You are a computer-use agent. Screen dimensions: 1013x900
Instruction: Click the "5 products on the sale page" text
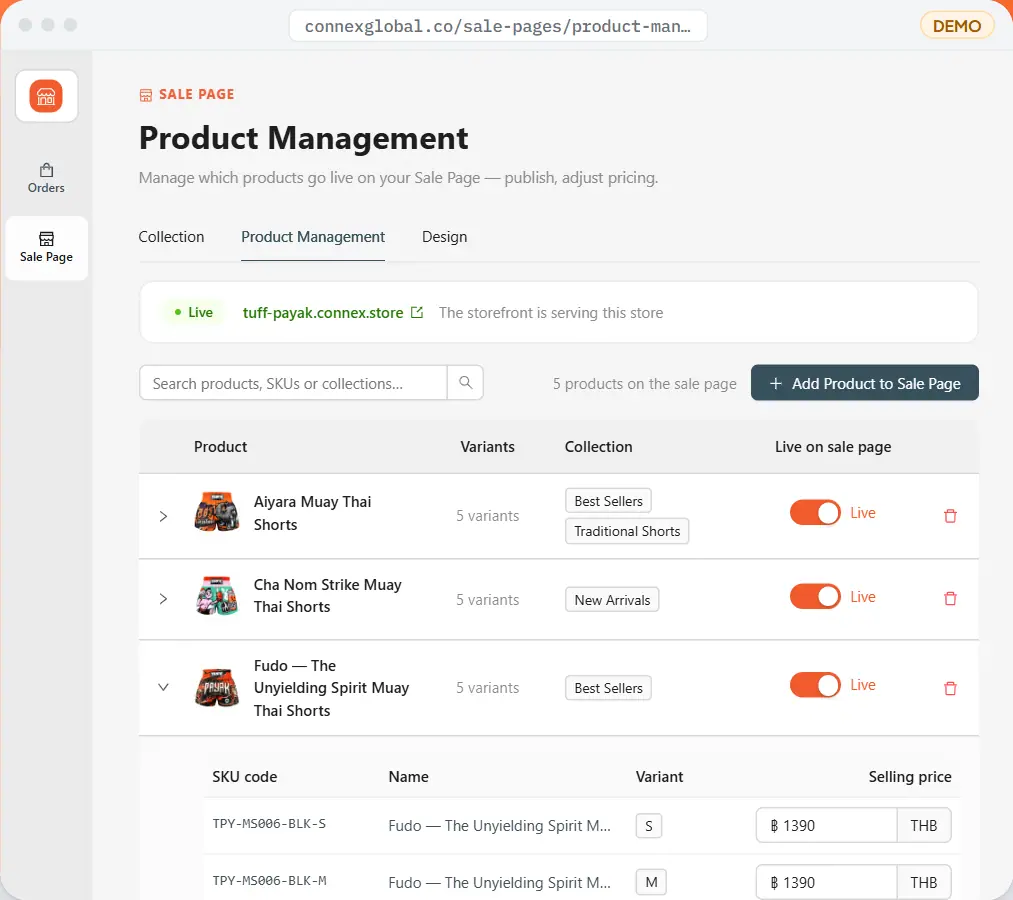(644, 384)
